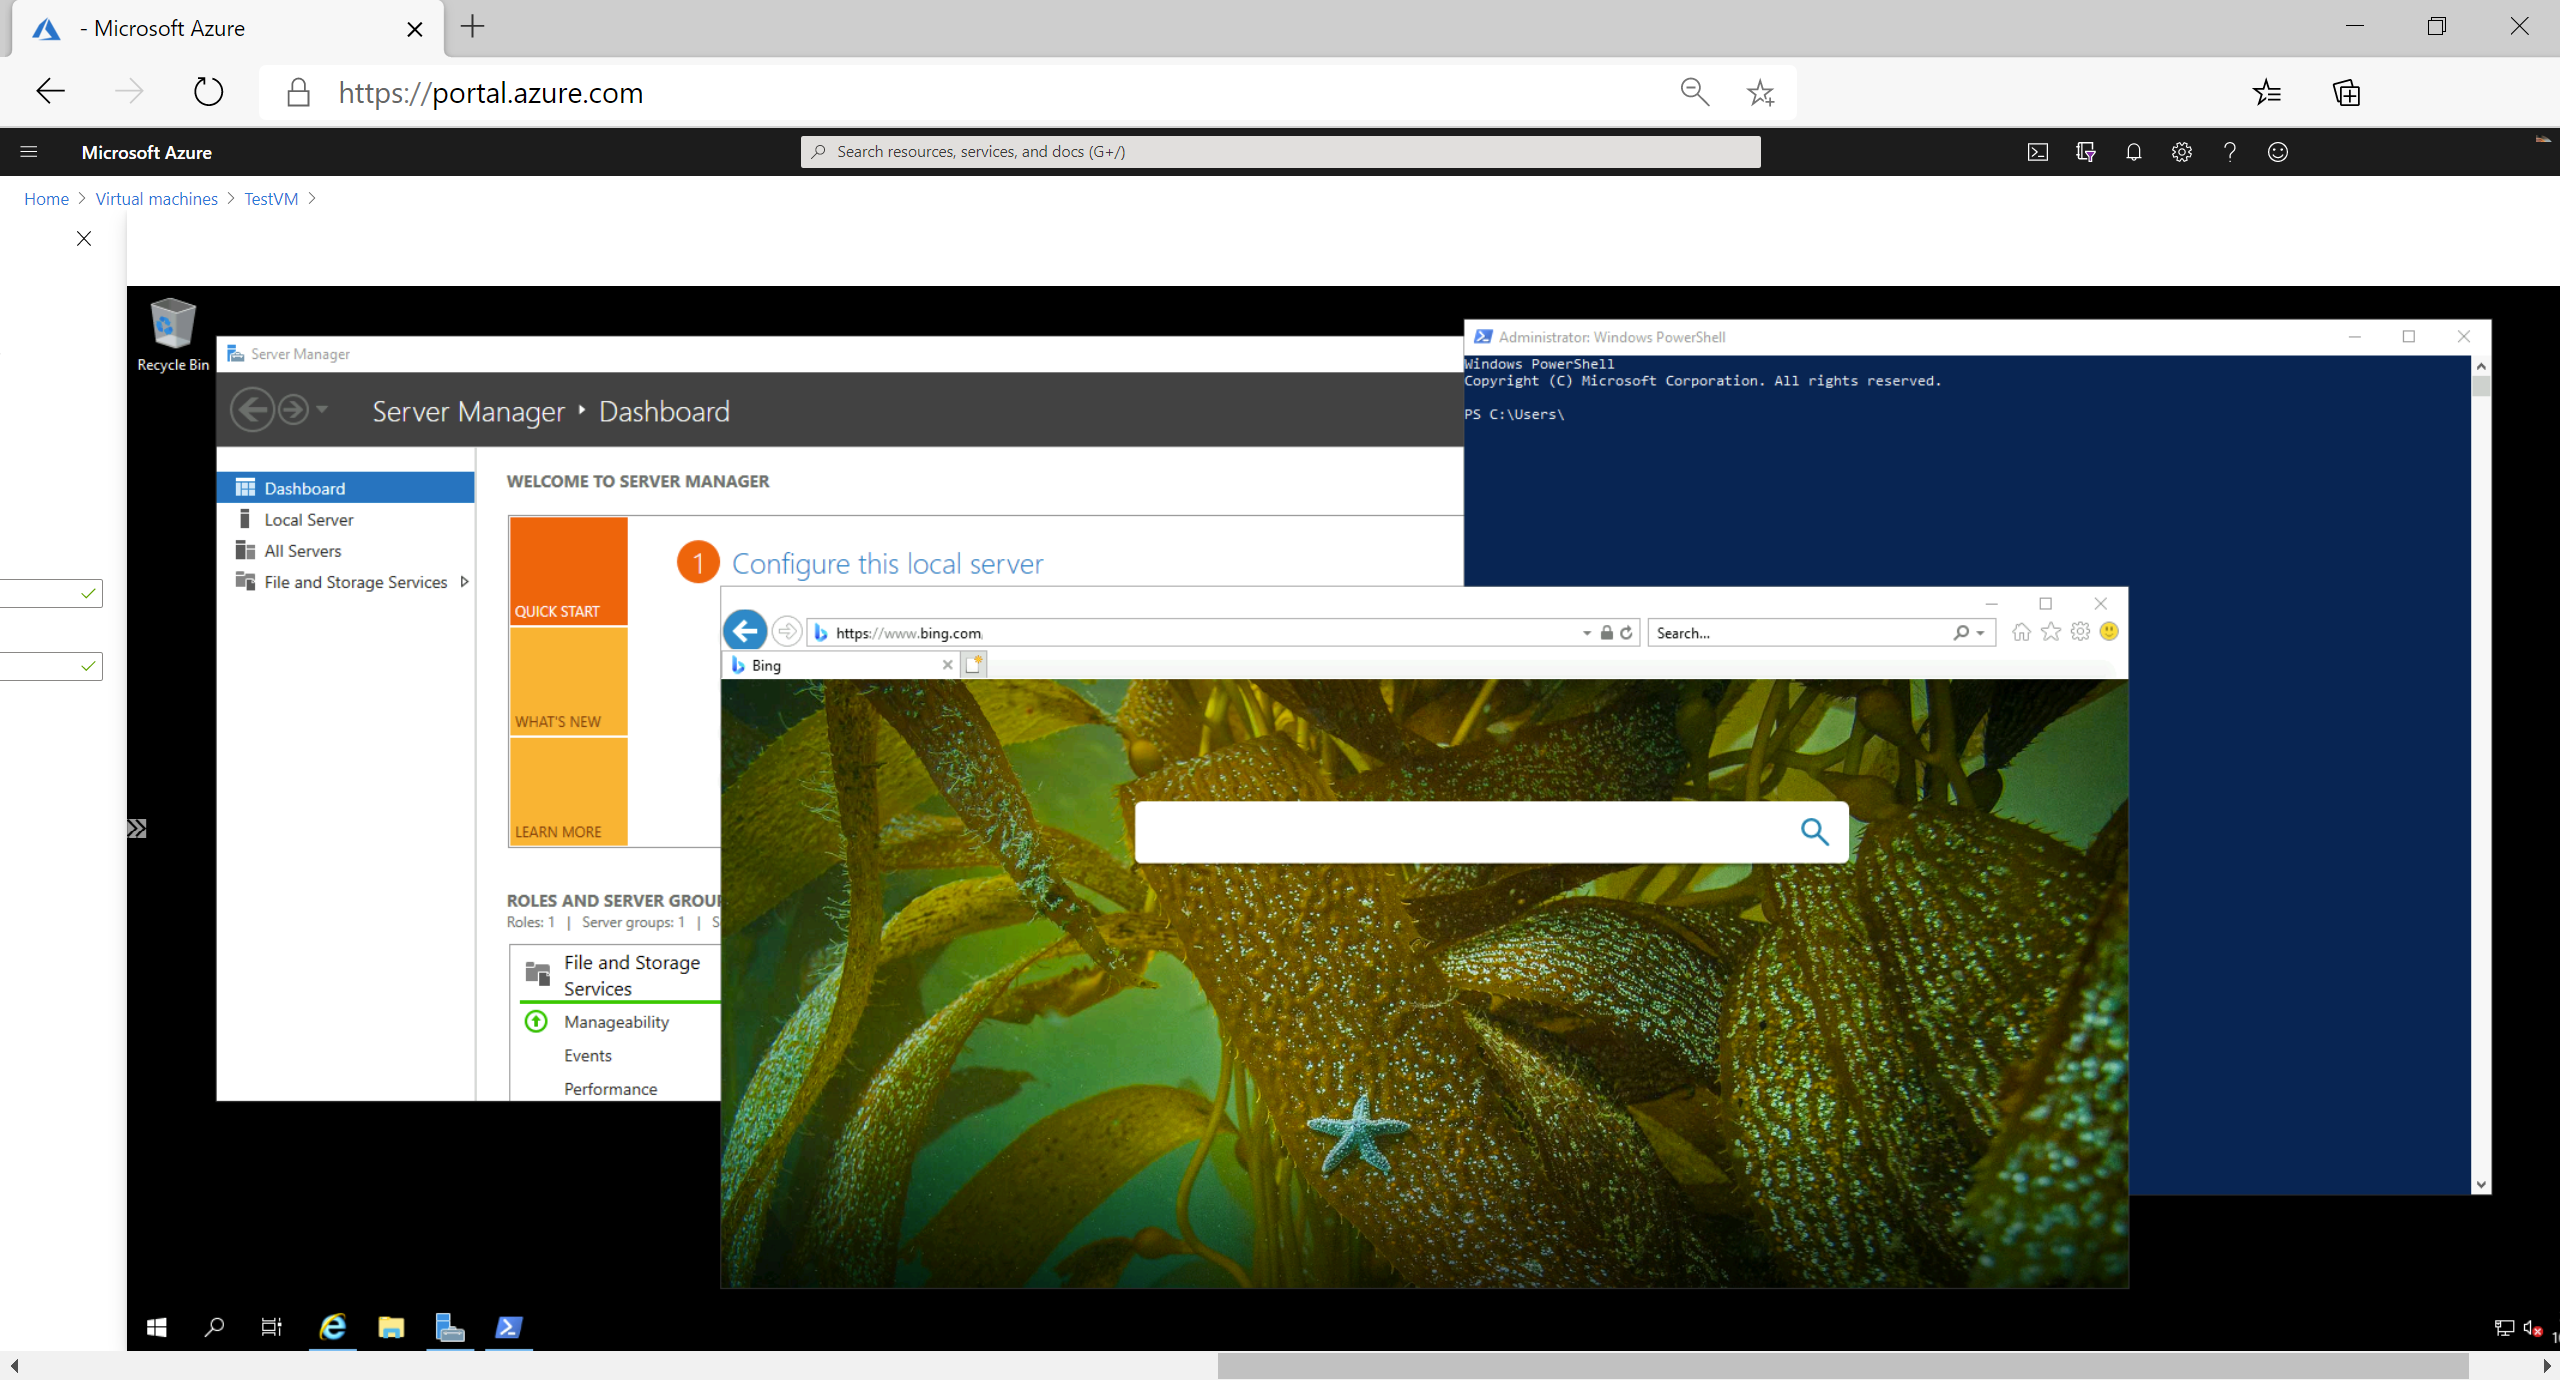The image size is (2560, 1380).
Task: Scroll down in the PowerShell window
Action: [2480, 1190]
